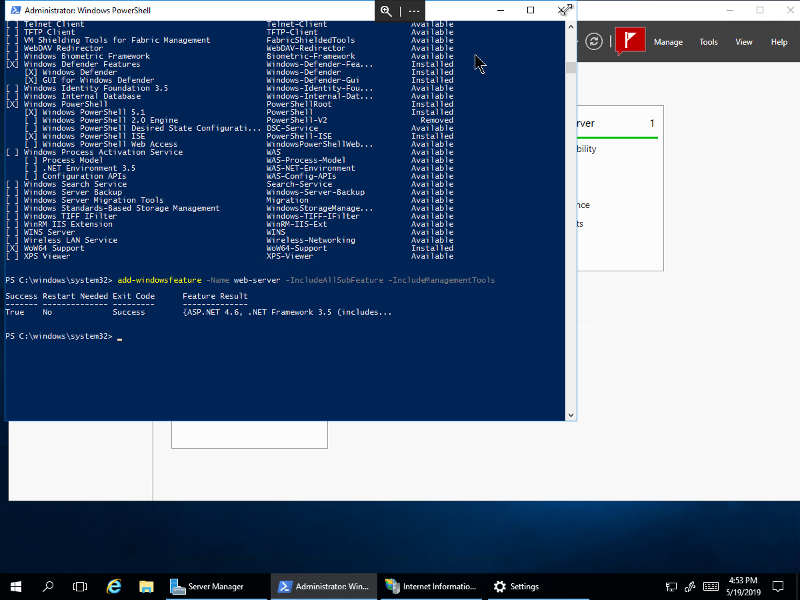The width and height of the screenshot is (800, 600).
Task: Click the PowerShell vertical scrollbar thumb
Action: [571, 67]
